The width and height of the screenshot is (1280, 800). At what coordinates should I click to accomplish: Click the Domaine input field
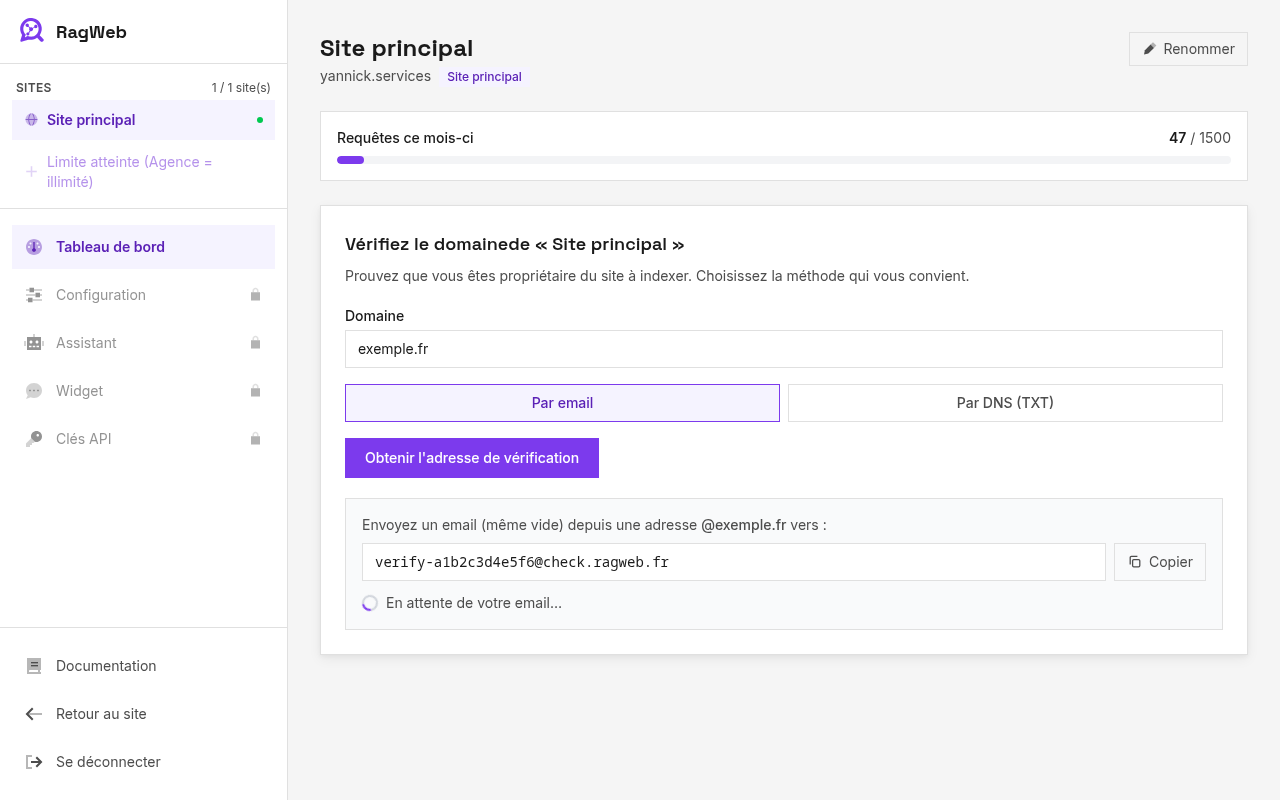point(784,349)
